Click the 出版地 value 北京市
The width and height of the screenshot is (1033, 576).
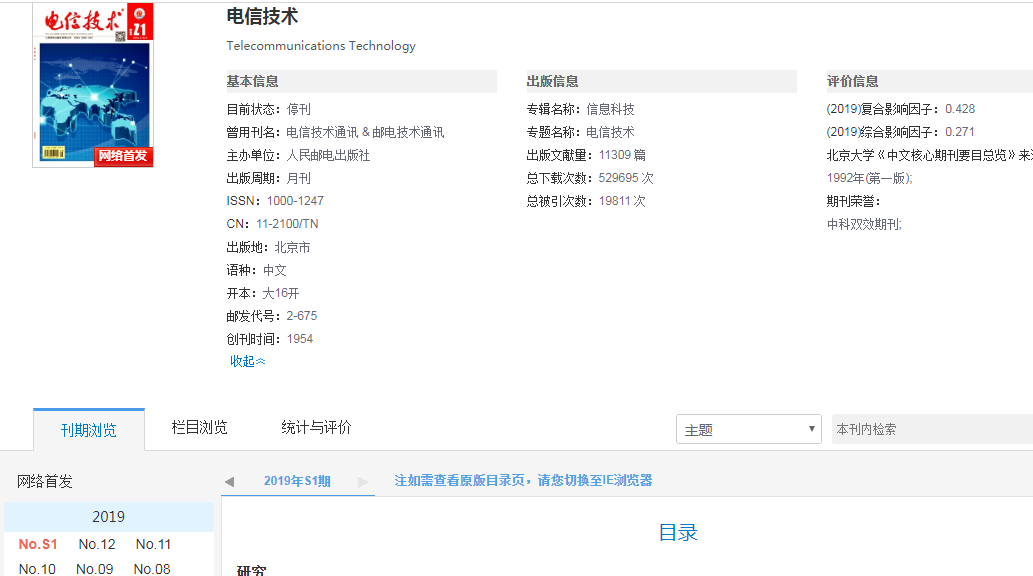pos(293,248)
